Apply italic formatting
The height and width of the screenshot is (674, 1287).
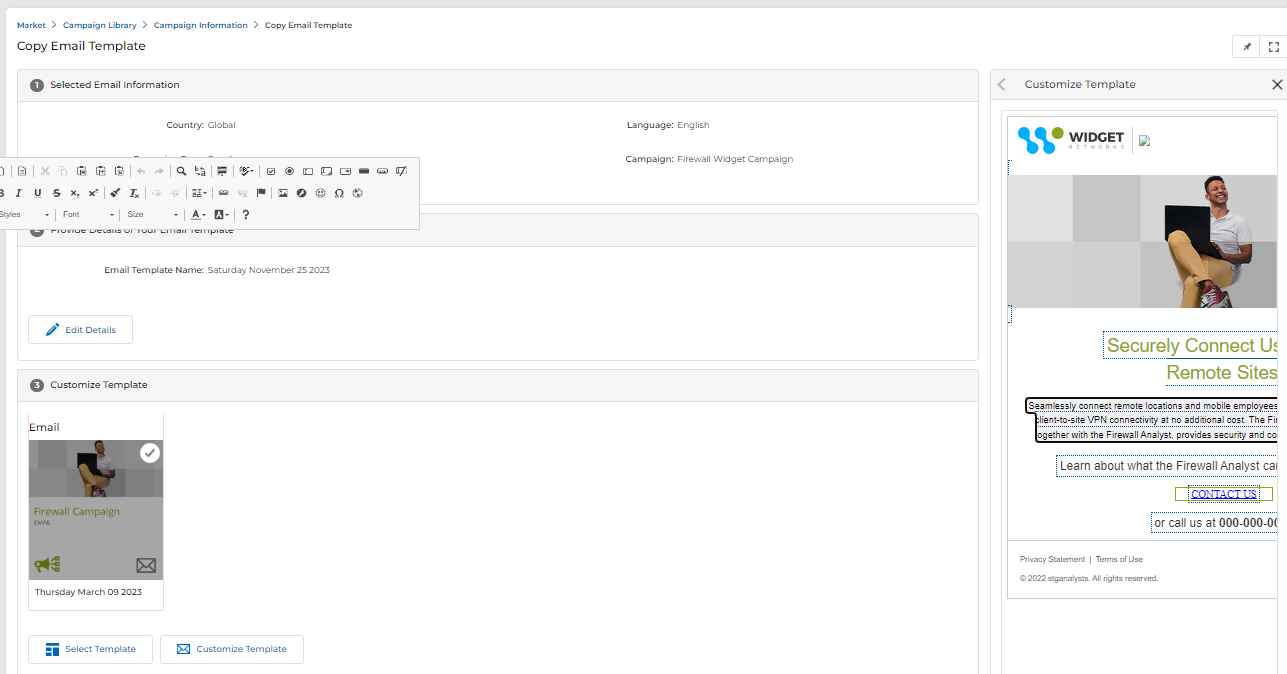(18, 193)
